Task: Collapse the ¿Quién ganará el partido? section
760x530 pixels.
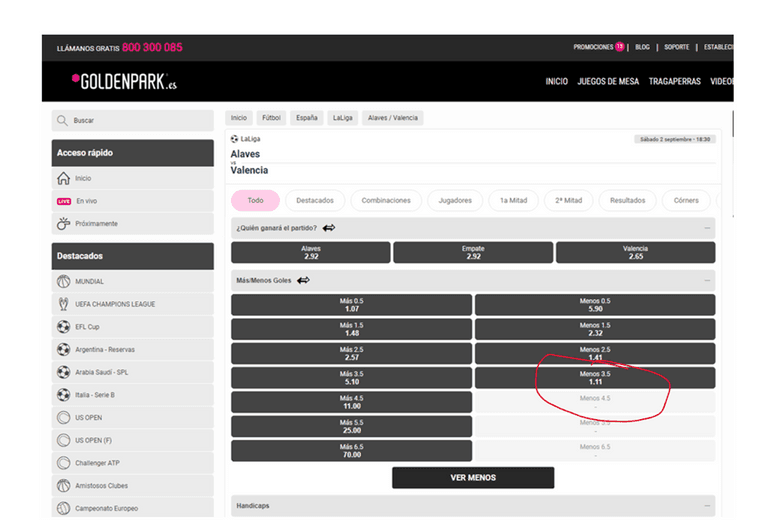Action: [707, 228]
